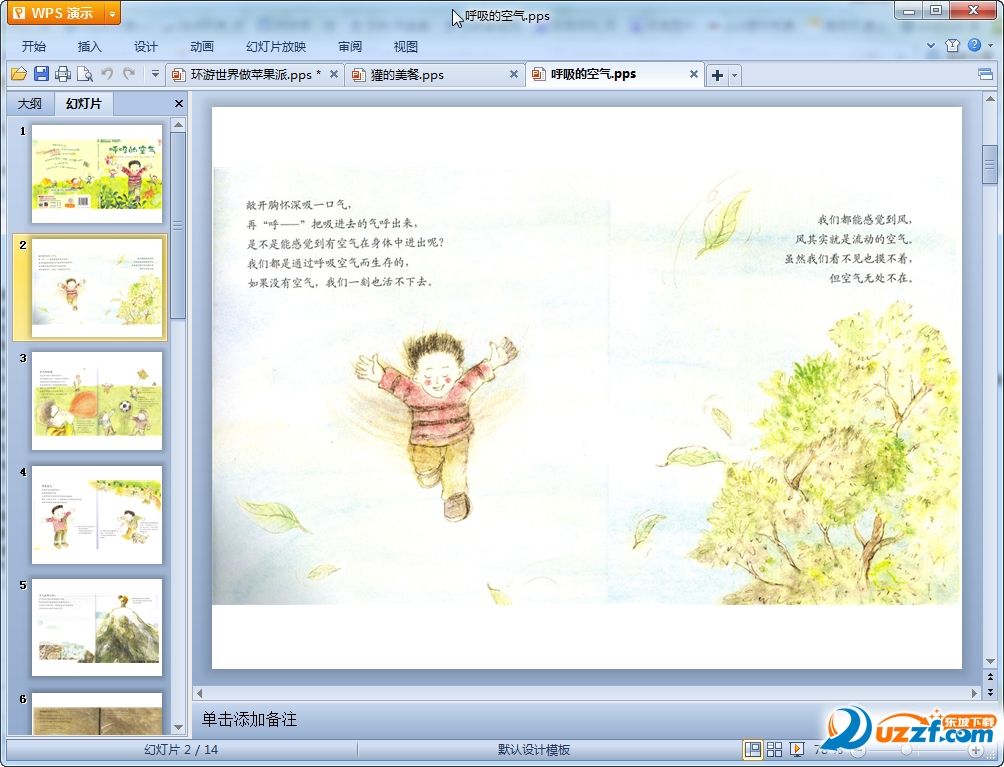Click 默认设计模板 in status bar
1004x767 pixels.
point(533,750)
